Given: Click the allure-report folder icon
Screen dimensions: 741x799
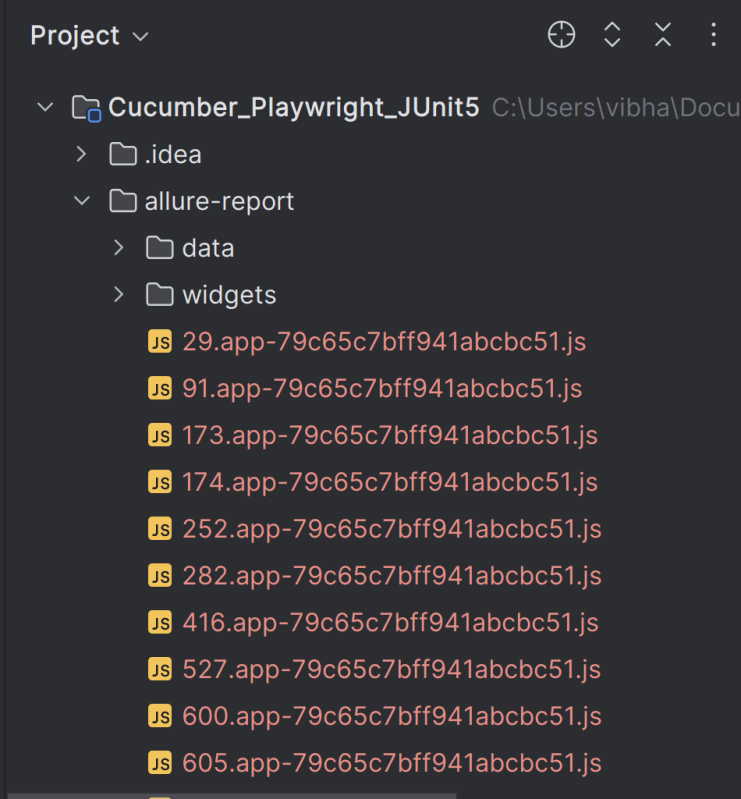Looking at the screenshot, I should click(x=123, y=201).
